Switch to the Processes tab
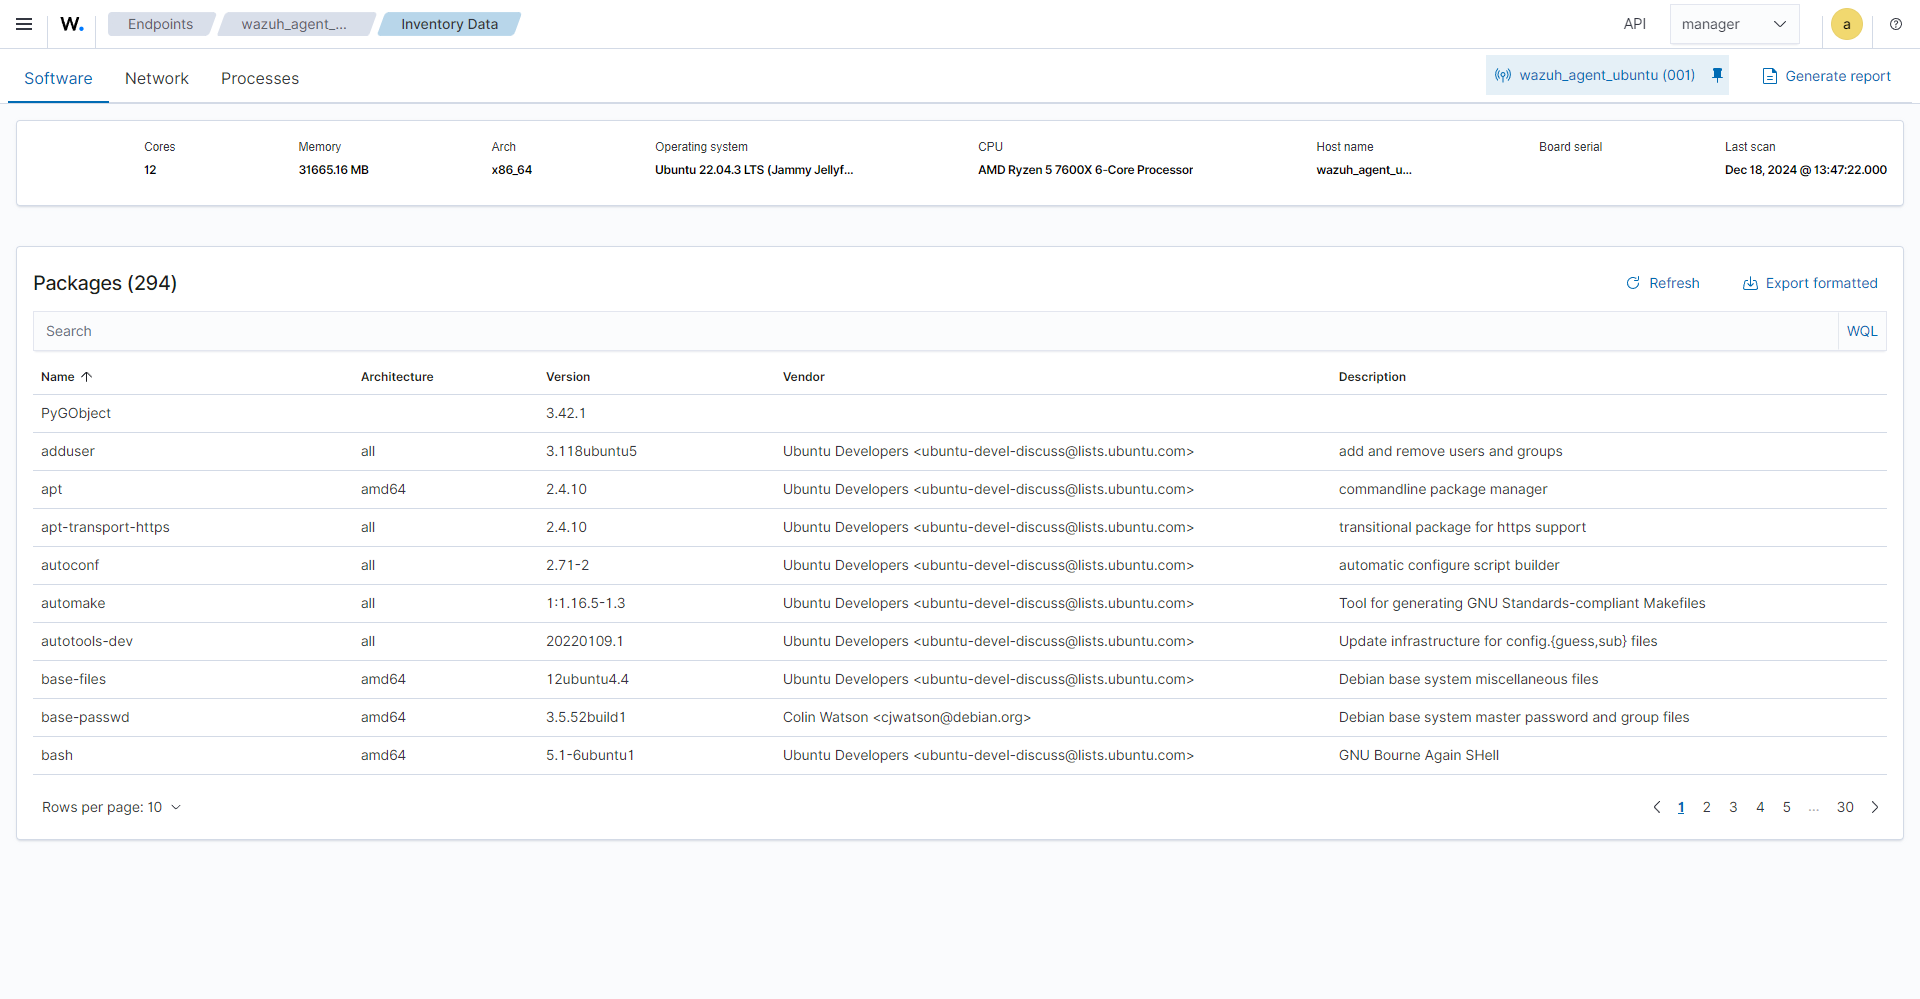This screenshot has width=1920, height=999. pos(260,78)
